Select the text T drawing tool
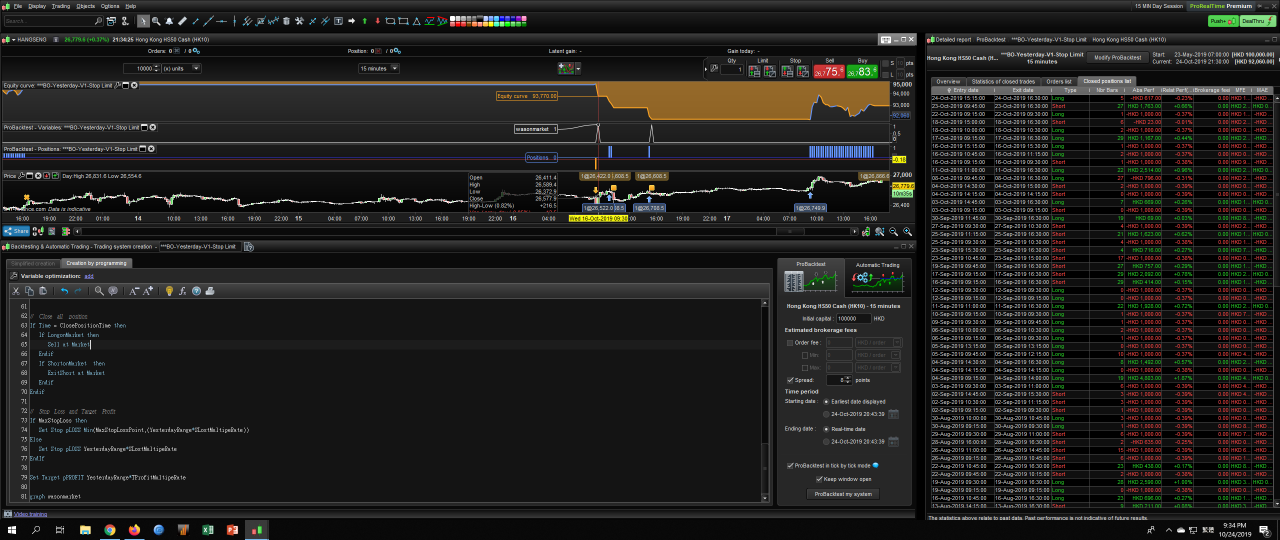1280x540 pixels. 338,20
